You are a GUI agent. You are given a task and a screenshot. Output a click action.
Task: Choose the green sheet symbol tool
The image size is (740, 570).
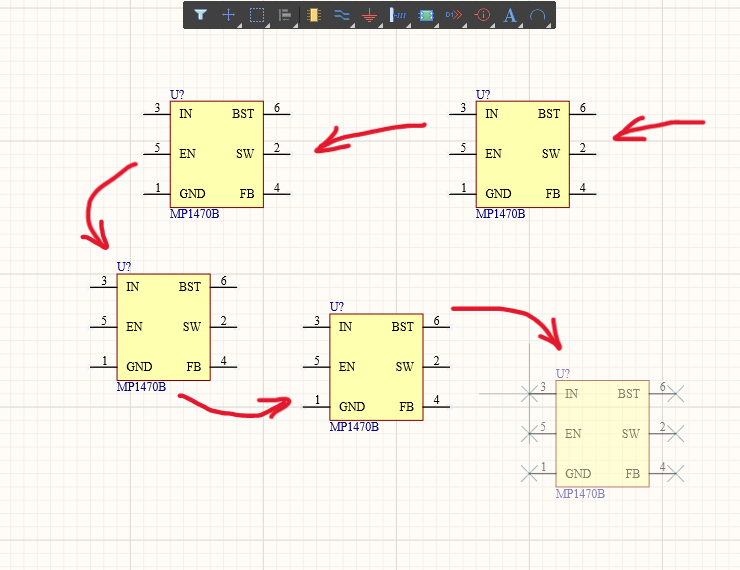pos(426,15)
